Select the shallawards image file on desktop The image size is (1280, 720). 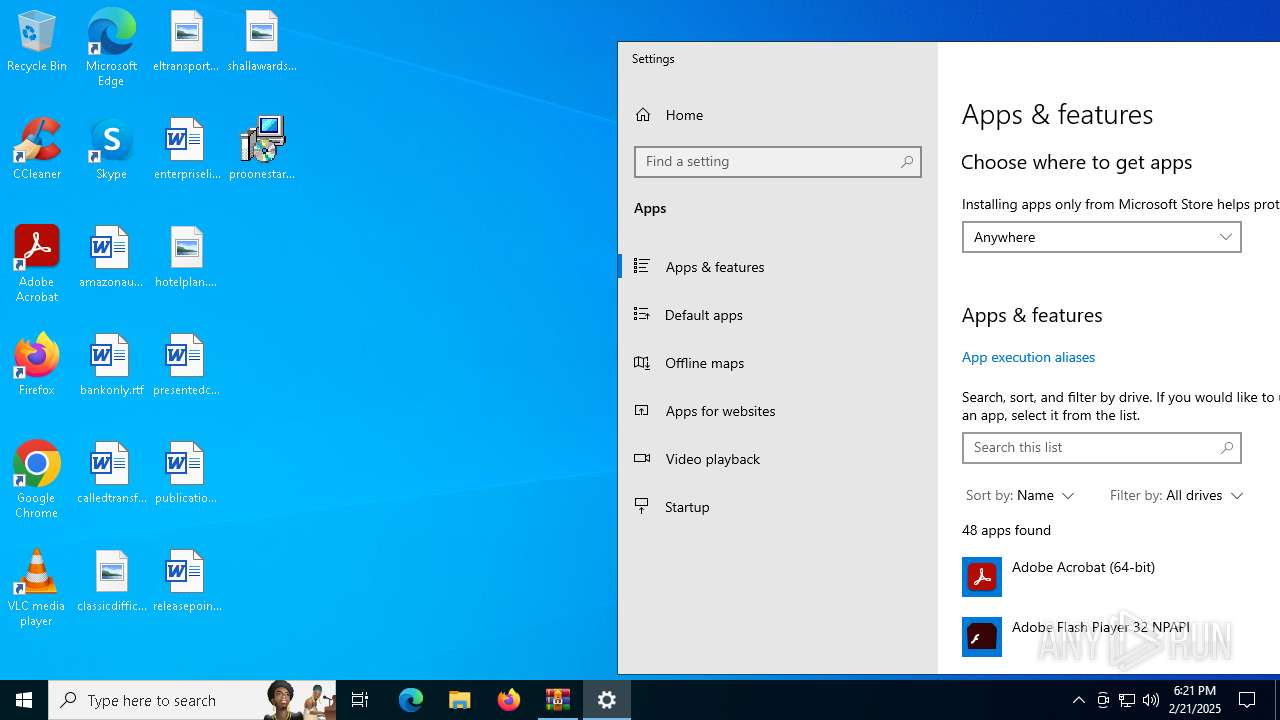[x=261, y=42]
